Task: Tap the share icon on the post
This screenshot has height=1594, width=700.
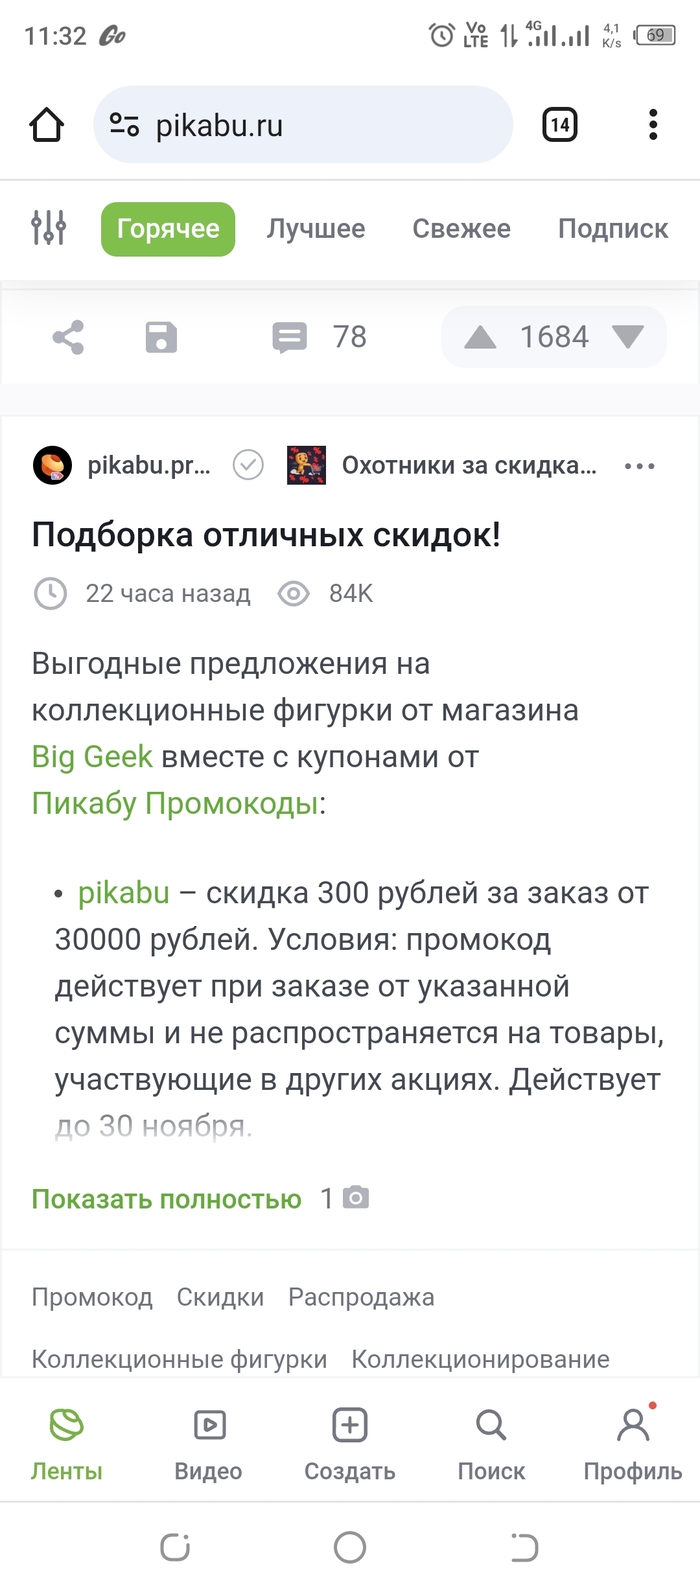Action: pyautogui.click(x=68, y=337)
